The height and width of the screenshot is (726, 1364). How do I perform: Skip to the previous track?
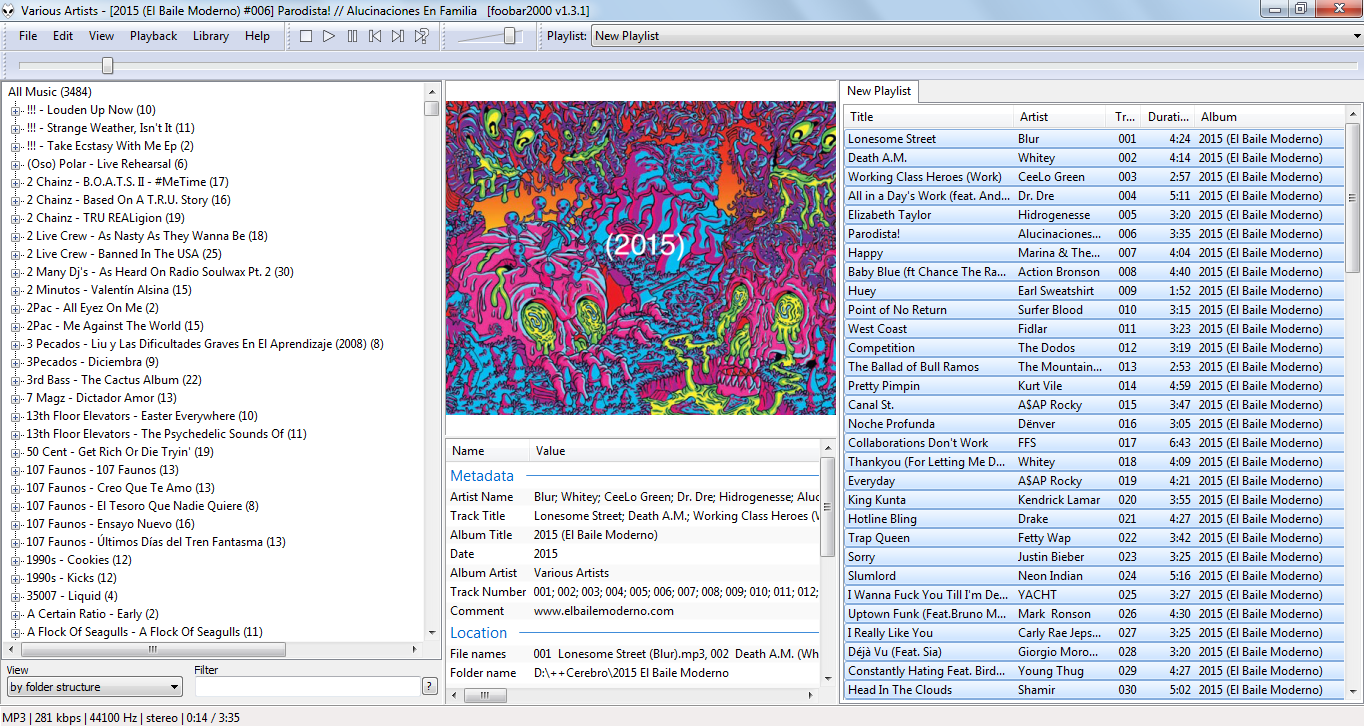point(375,36)
